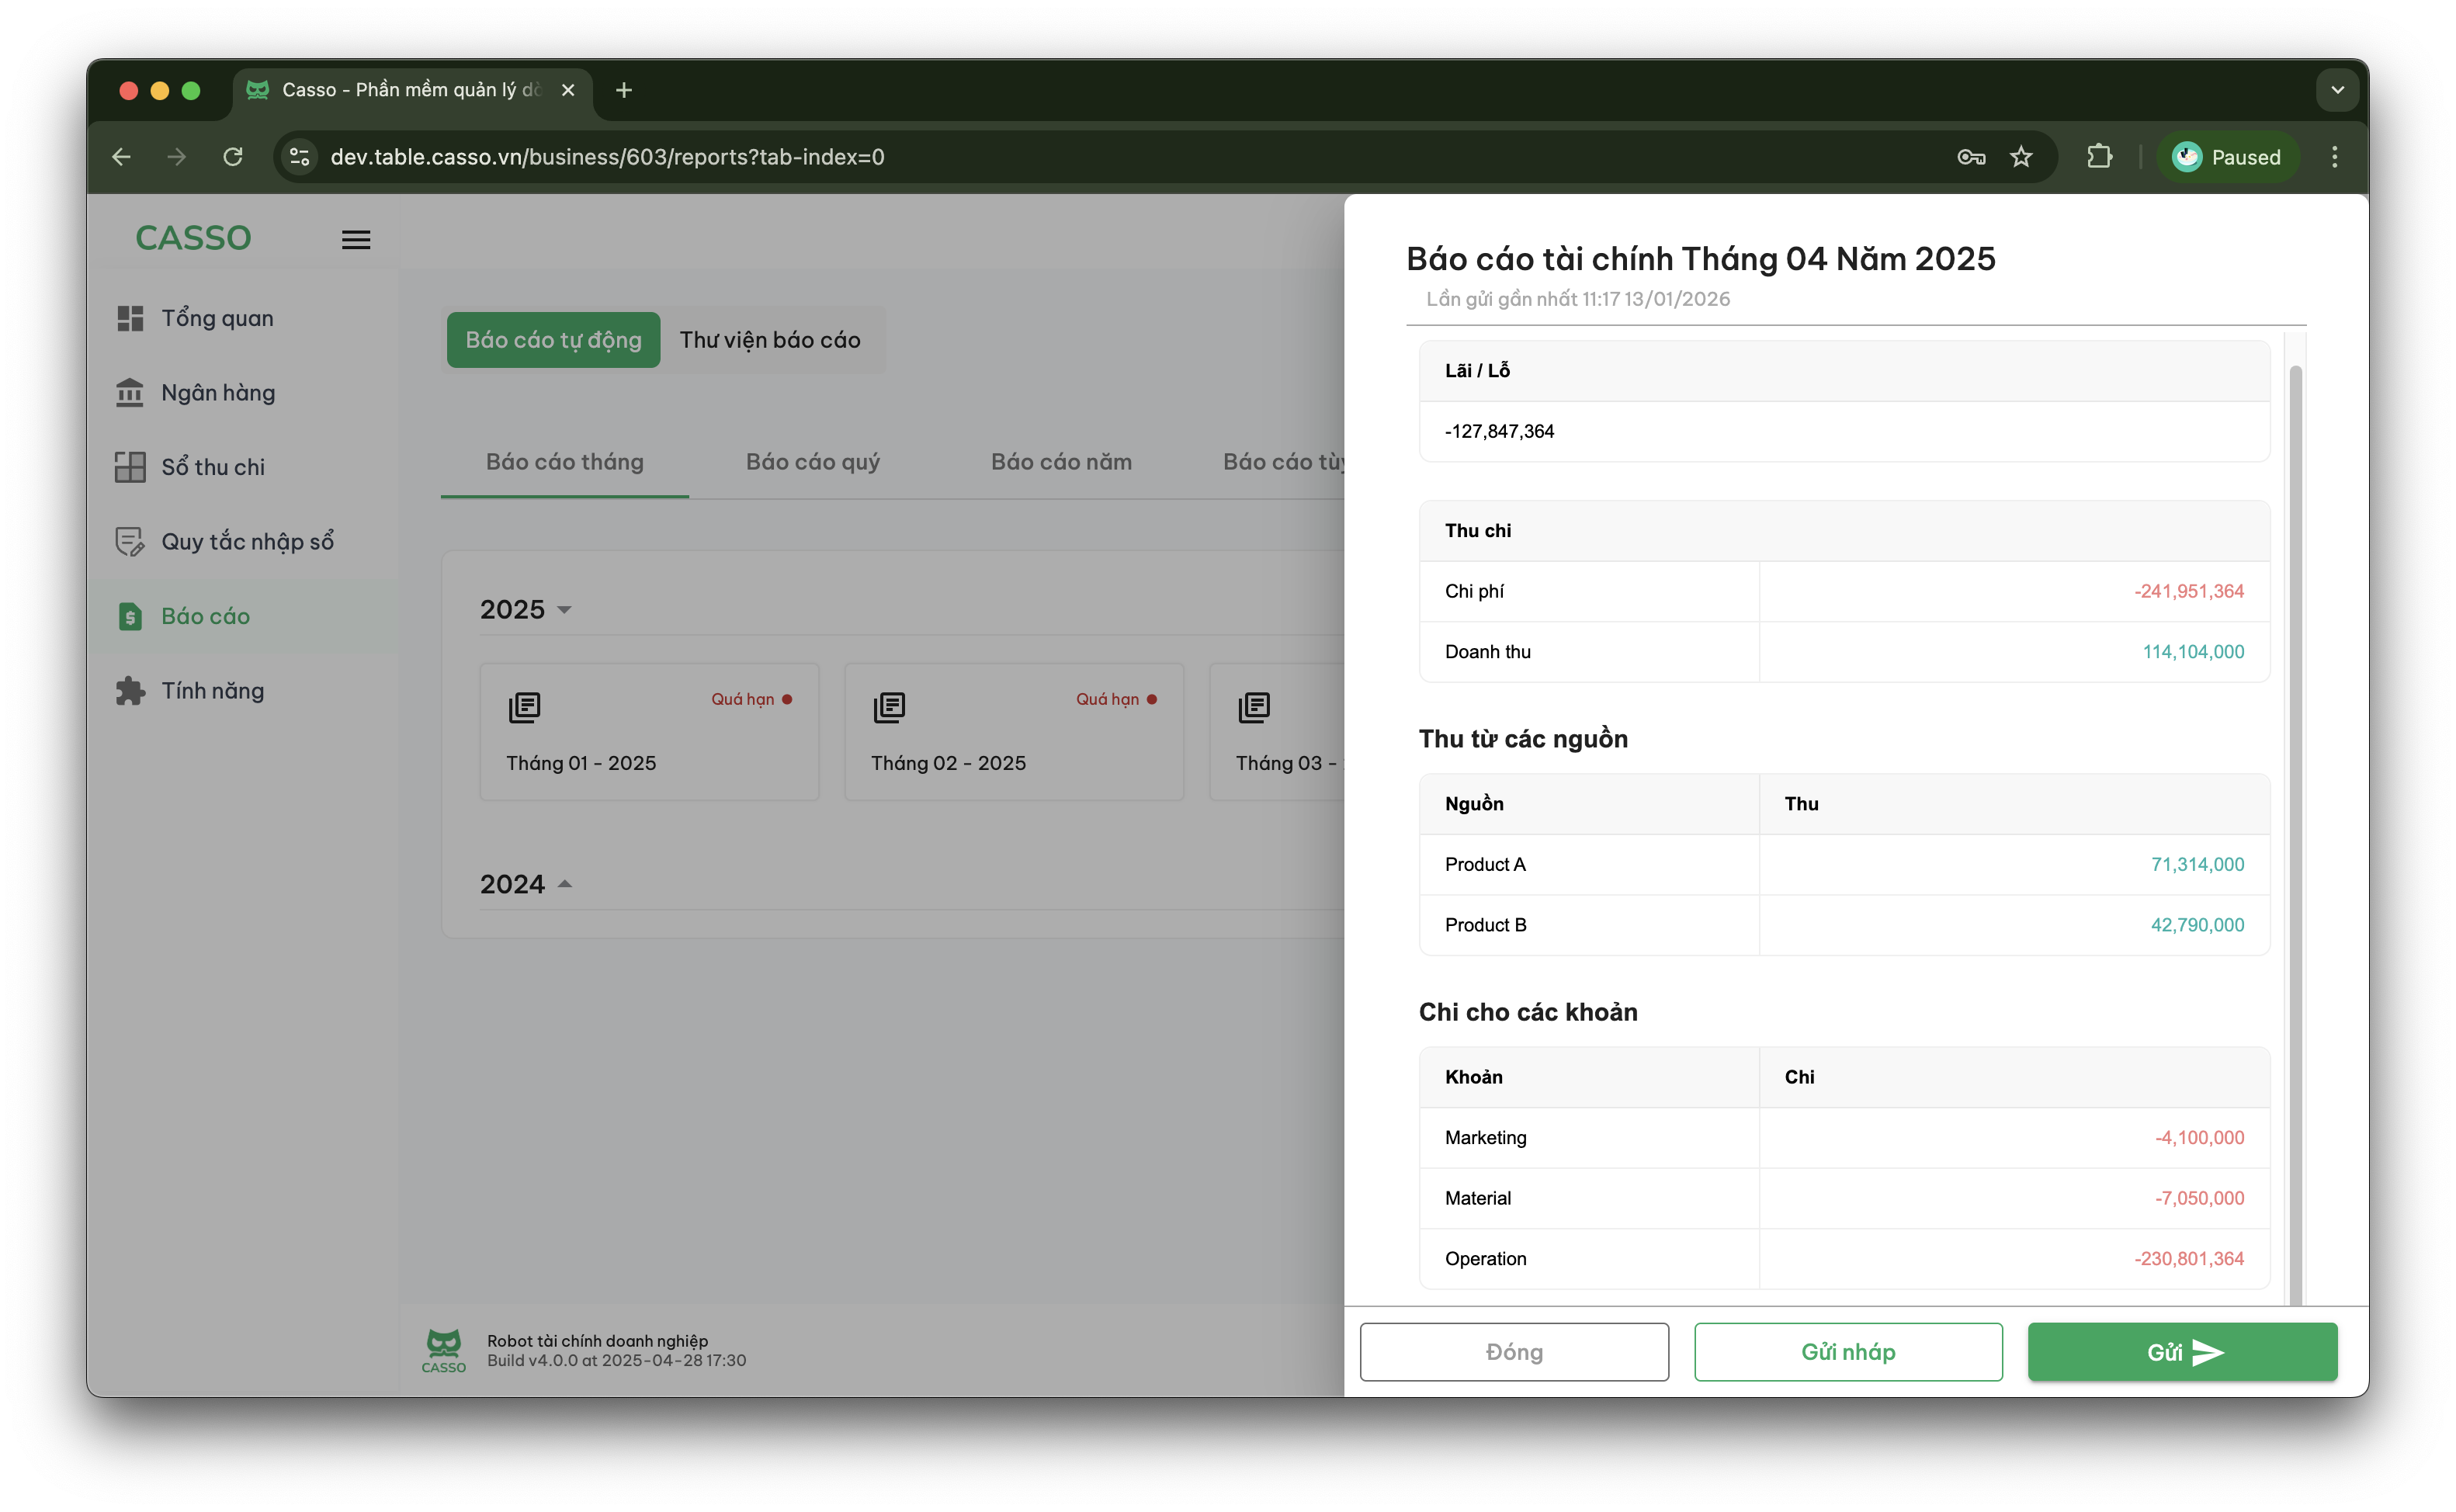This screenshot has width=2456, height=1512.
Task: Switch to Báo cáo quý tab
Action: click(x=812, y=462)
